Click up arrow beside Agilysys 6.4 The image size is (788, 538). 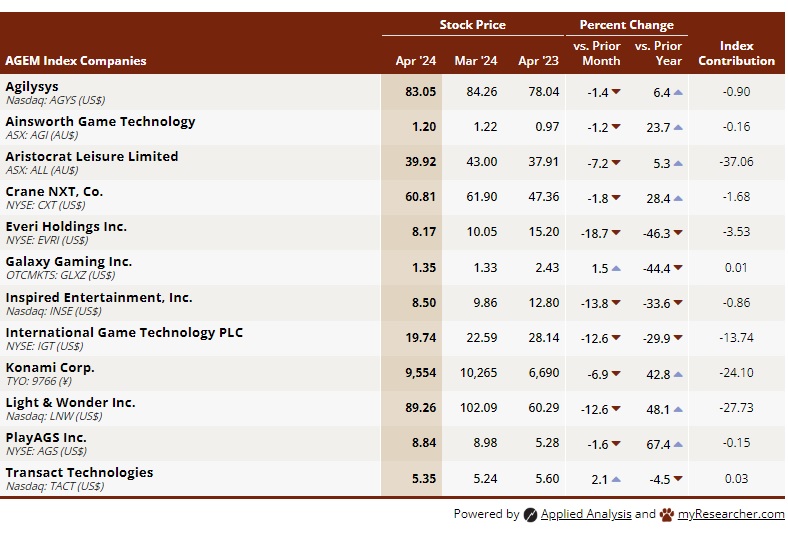click(678, 92)
